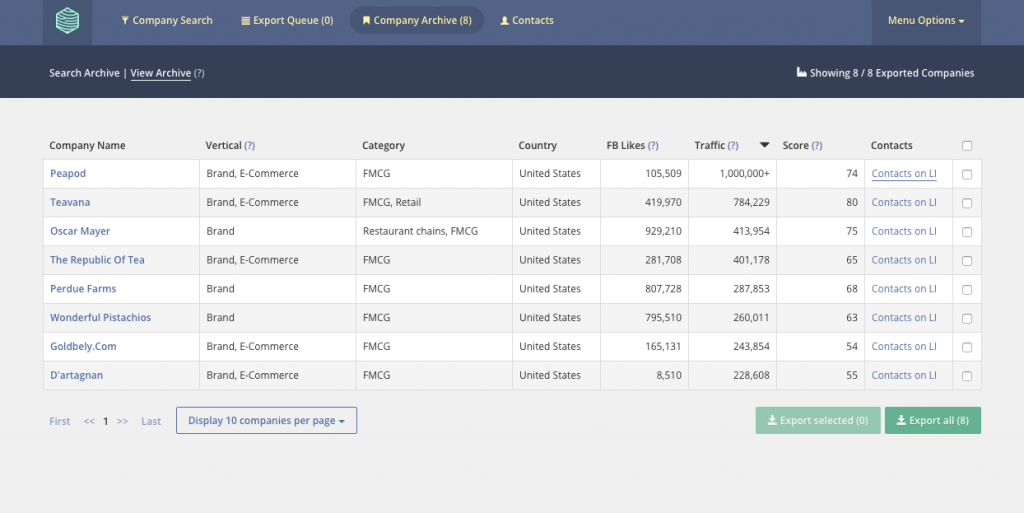The image size is (1024, 513).
Task: Click Traffic value 1,000,000+ for Peapod
Action: (x=744, y=174)
